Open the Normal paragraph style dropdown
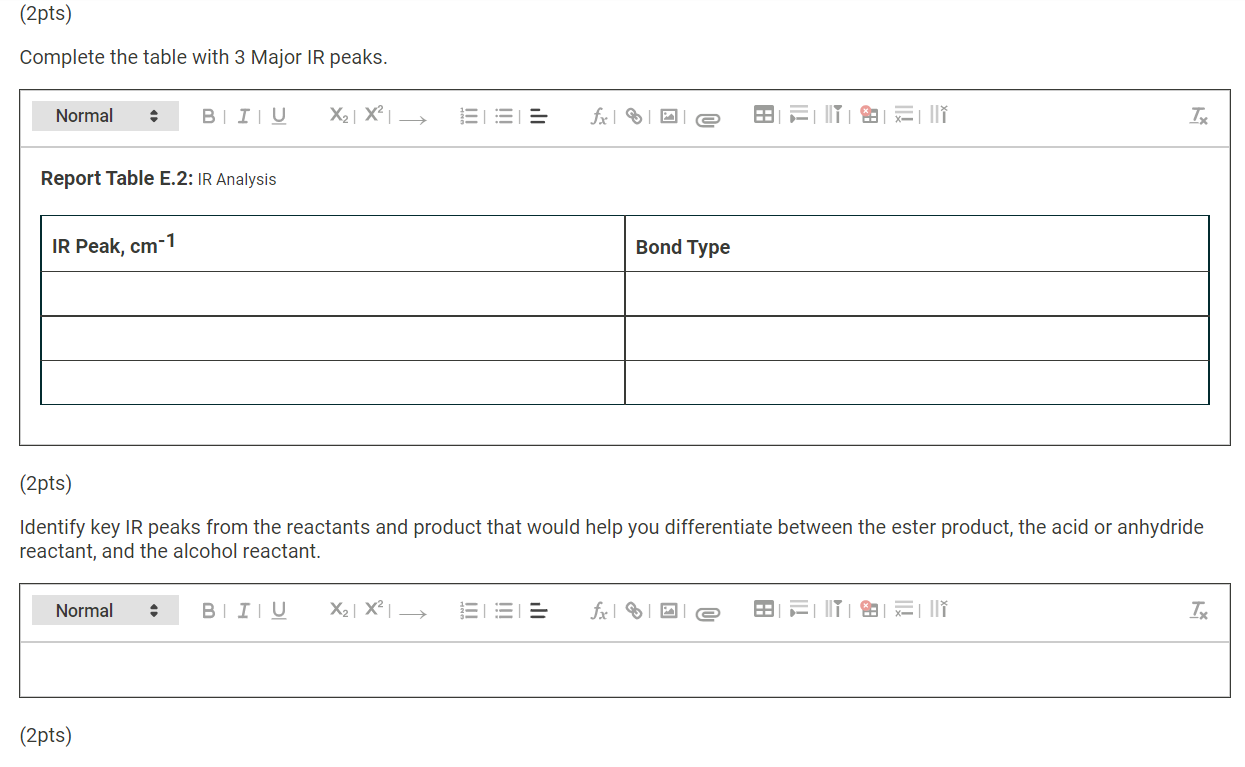Screen dimensions: 1245x767 [105, 115]
